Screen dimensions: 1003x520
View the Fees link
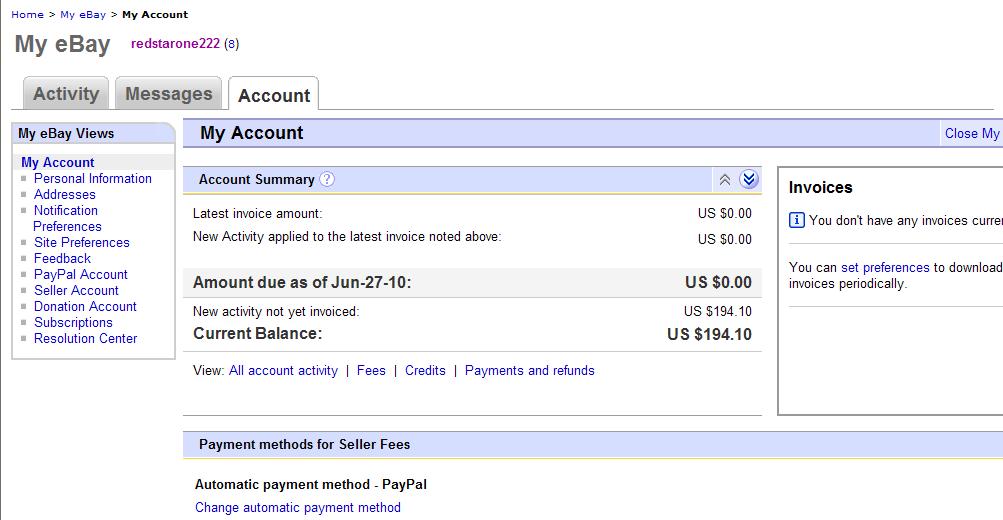tap(371, 370)
